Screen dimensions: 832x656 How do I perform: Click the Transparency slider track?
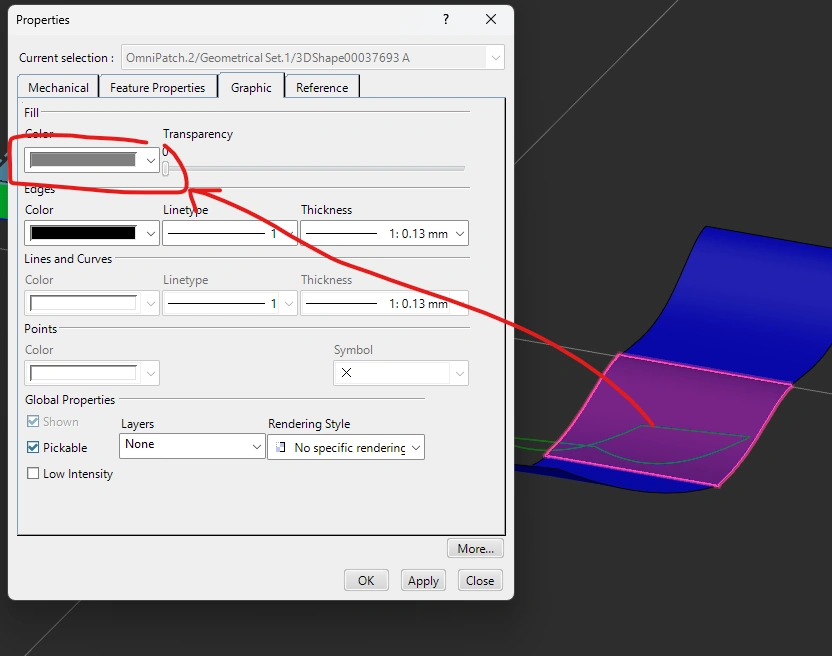click(316, 168)
